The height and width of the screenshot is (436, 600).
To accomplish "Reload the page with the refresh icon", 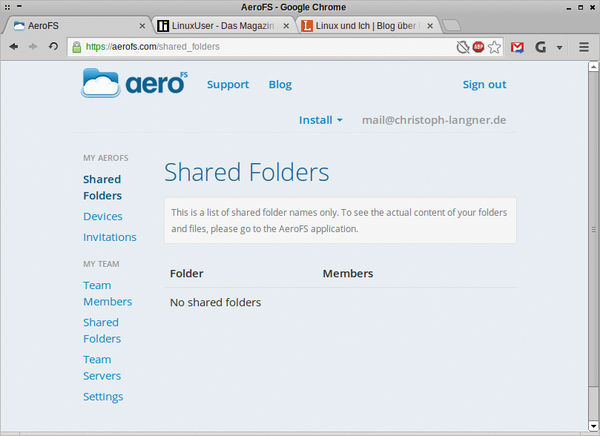I will pyautogui.click(x=54, y=47).
